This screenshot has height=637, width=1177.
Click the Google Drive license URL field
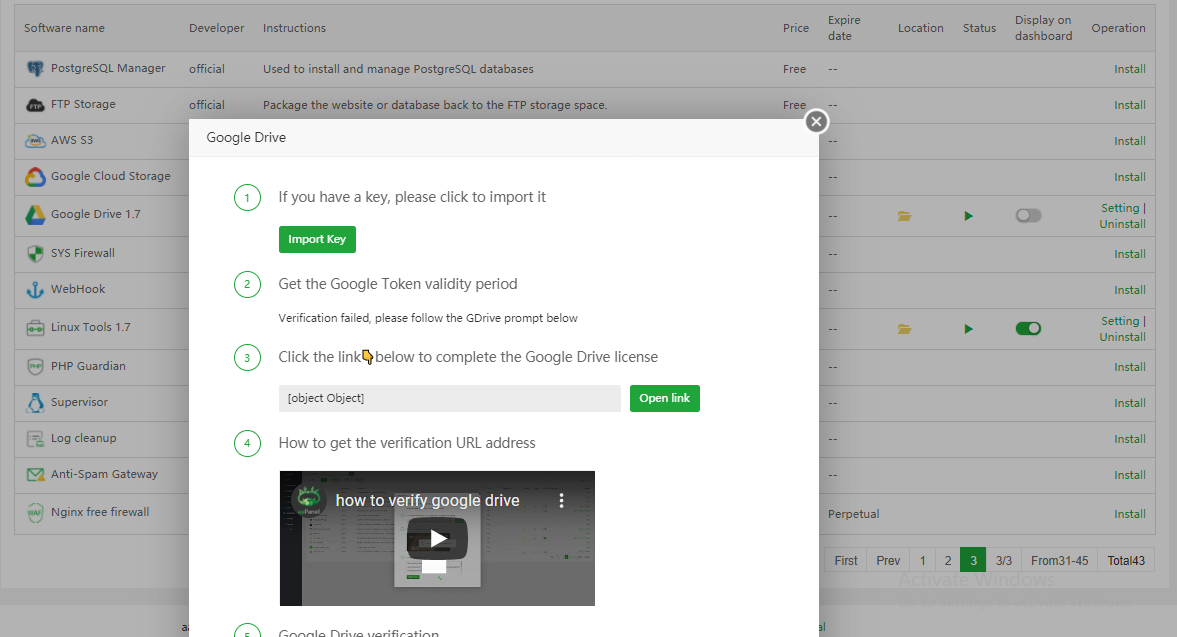[449, 398]
